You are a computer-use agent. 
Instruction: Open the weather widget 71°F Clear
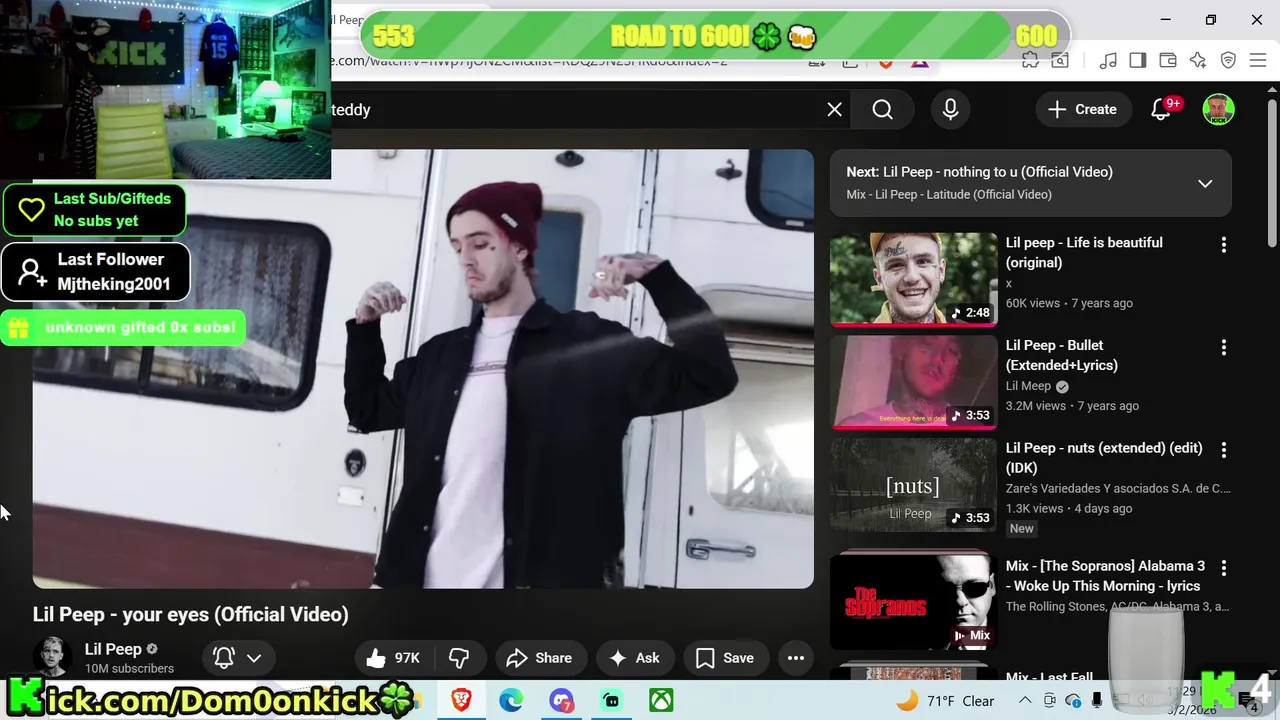coord(946,701)
